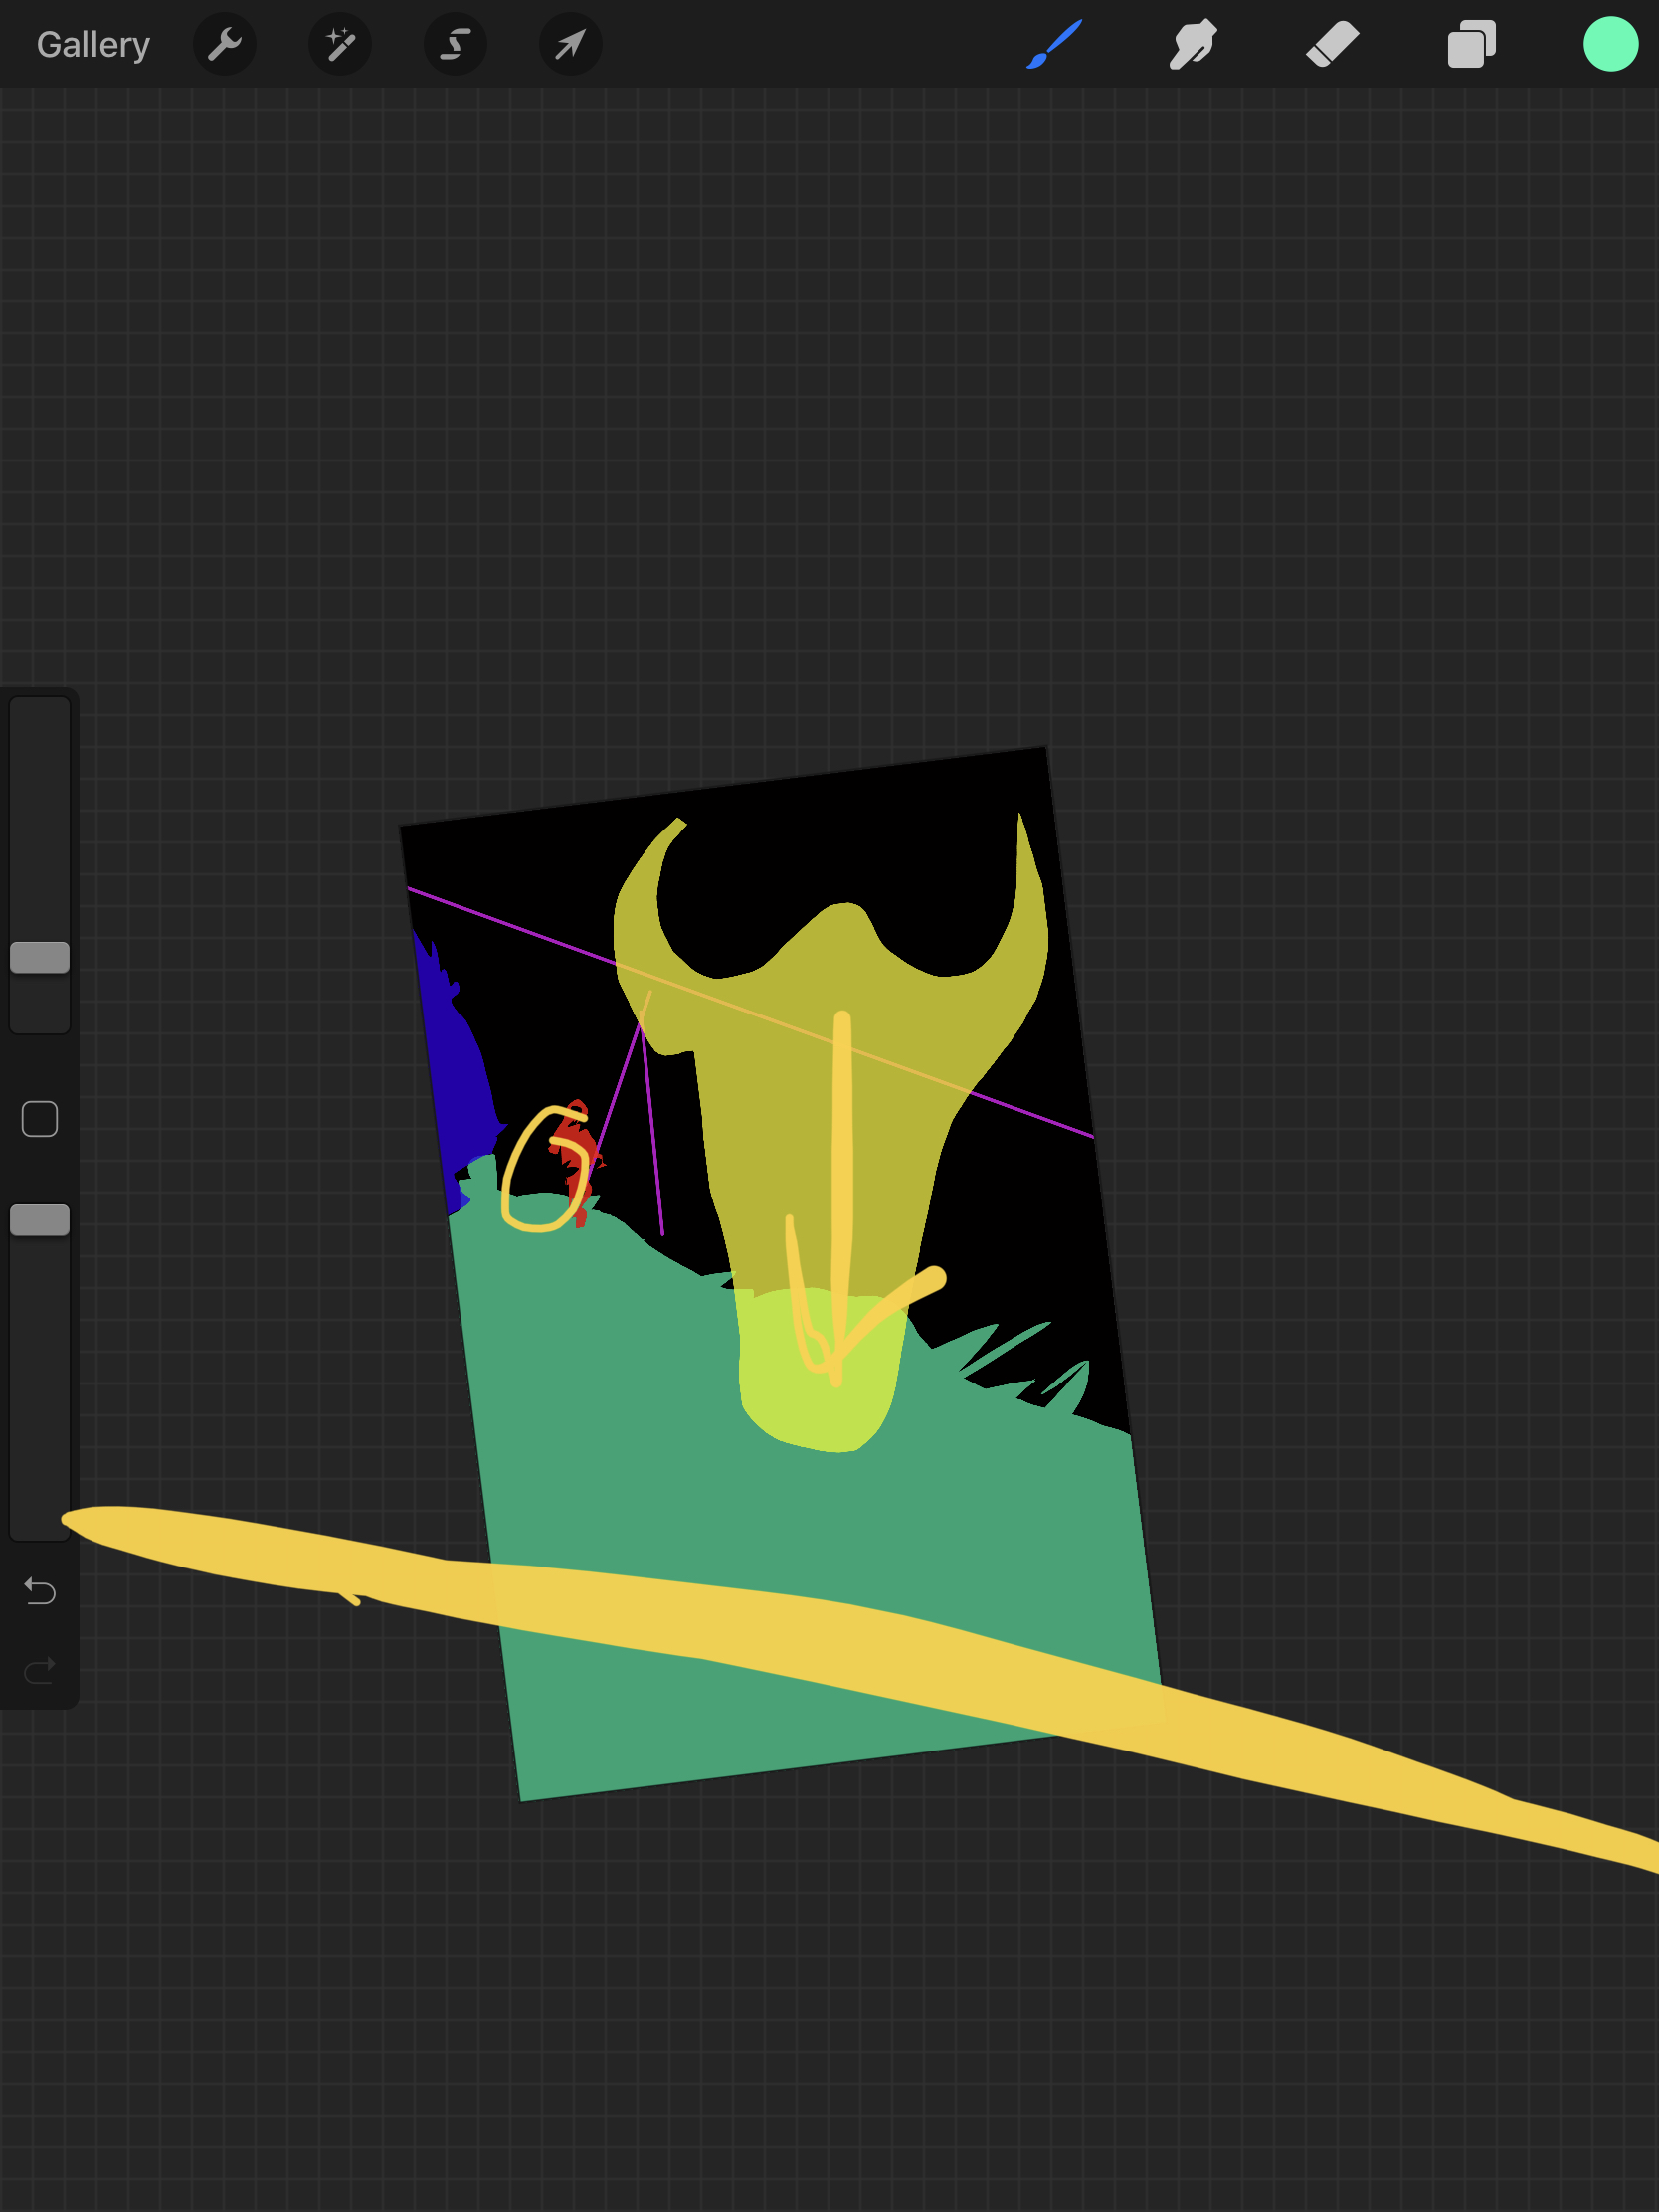Click the brush opacity slider handle

[40, 1220]
